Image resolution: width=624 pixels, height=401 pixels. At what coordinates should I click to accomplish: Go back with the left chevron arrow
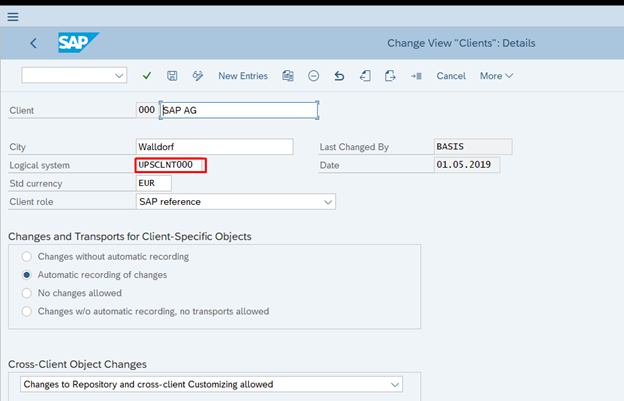(x=33, y=43)
